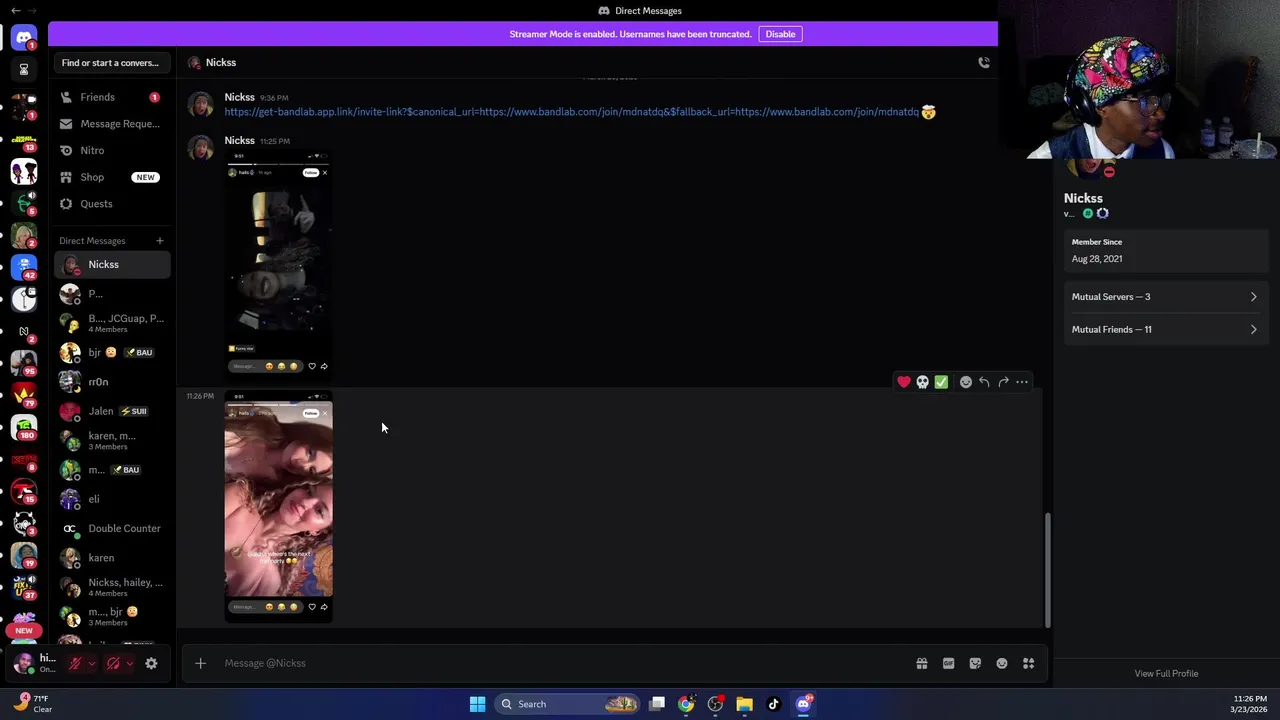Click the plus attachment button
This screenshot has width=1280, height=720.
click(200, 663)
